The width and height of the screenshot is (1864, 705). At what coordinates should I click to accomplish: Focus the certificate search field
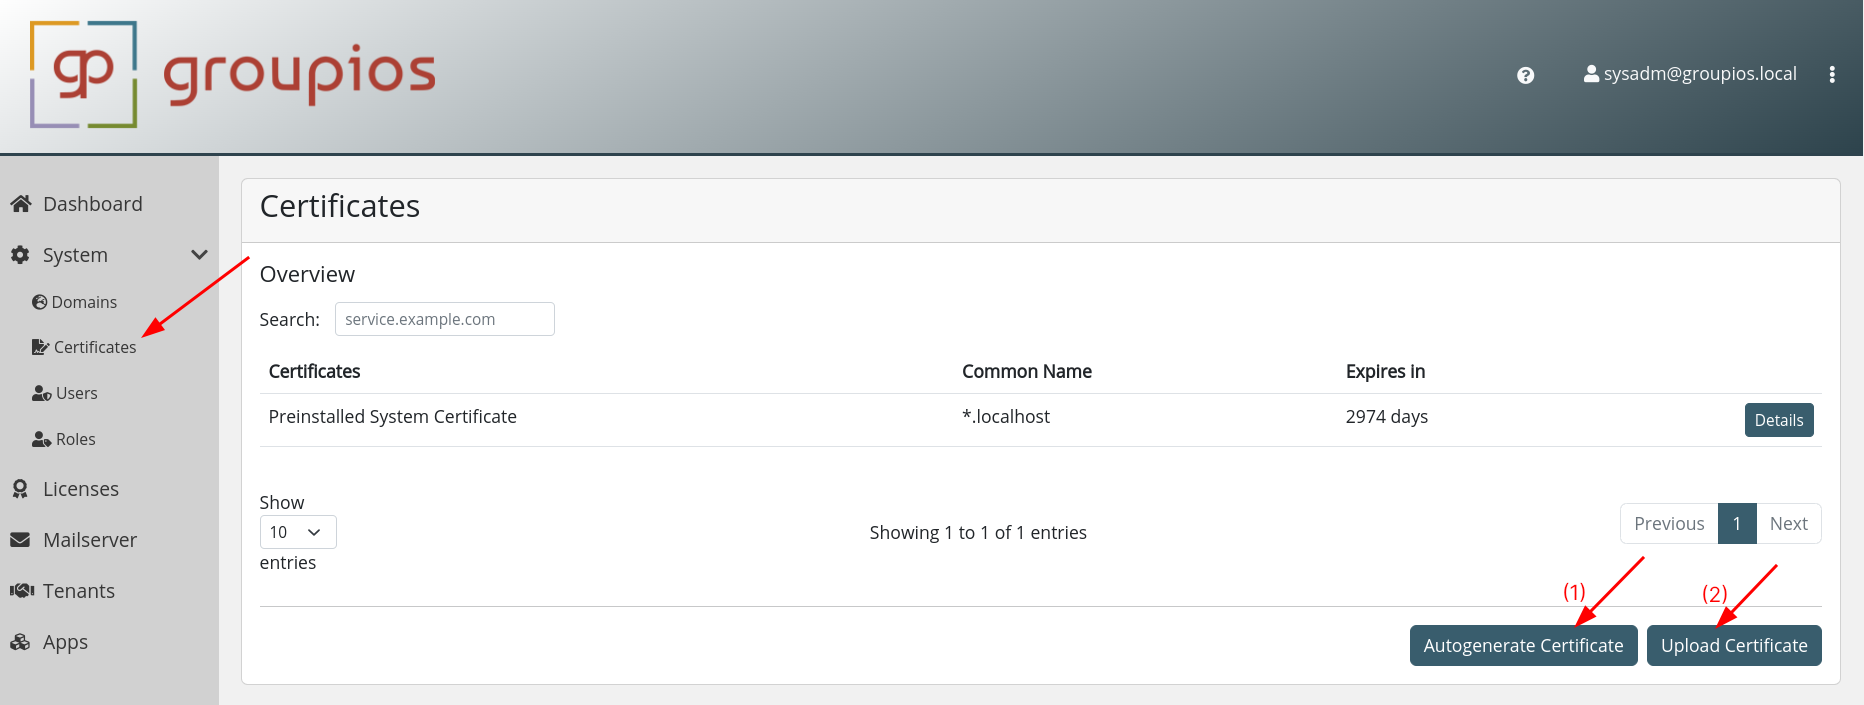click(x=444, y=319)
